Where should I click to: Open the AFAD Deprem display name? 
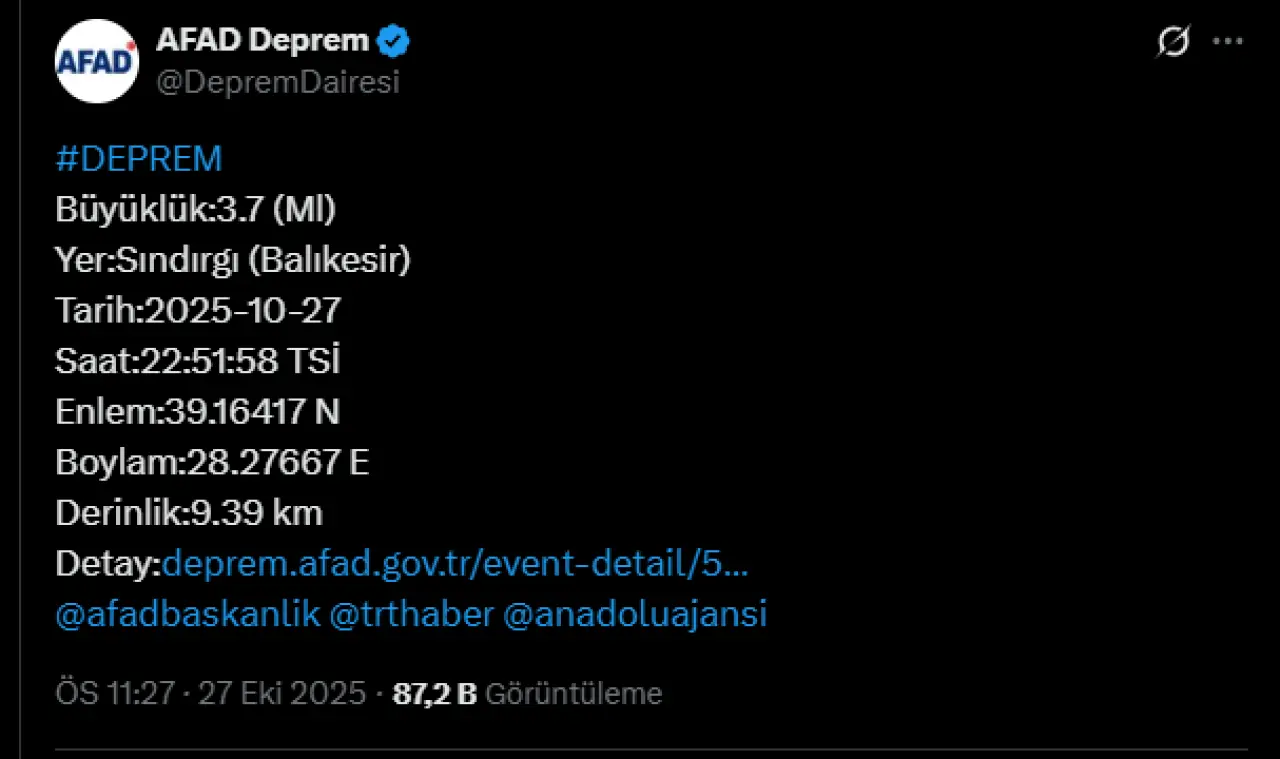tap(262, 42)
